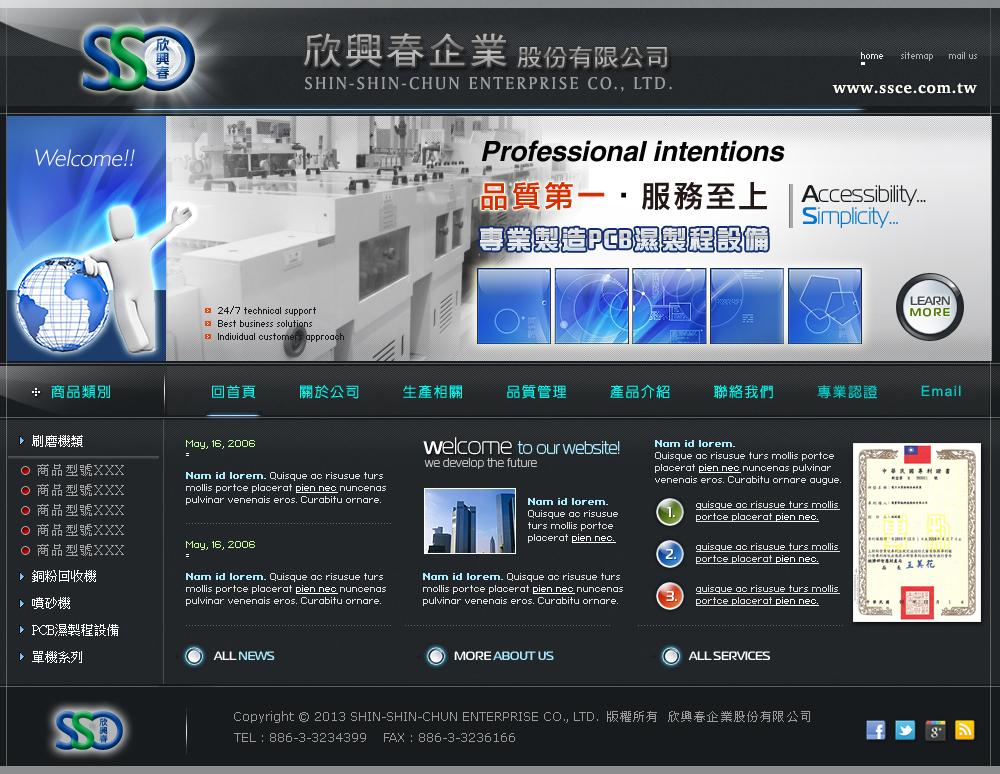Screen dimensions: 1000x774
Task: Click the home link in header
Action: coord(872,56)
